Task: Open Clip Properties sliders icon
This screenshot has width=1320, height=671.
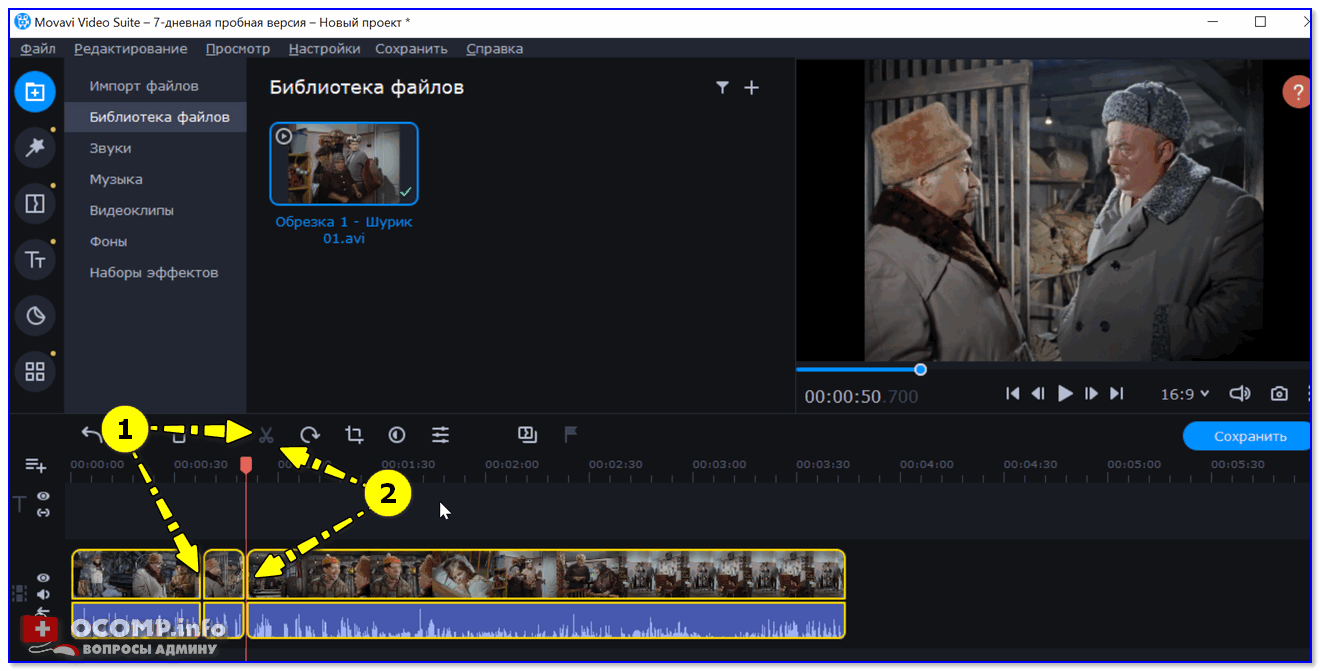Action: pyautogui.click(x=441, y=435)
